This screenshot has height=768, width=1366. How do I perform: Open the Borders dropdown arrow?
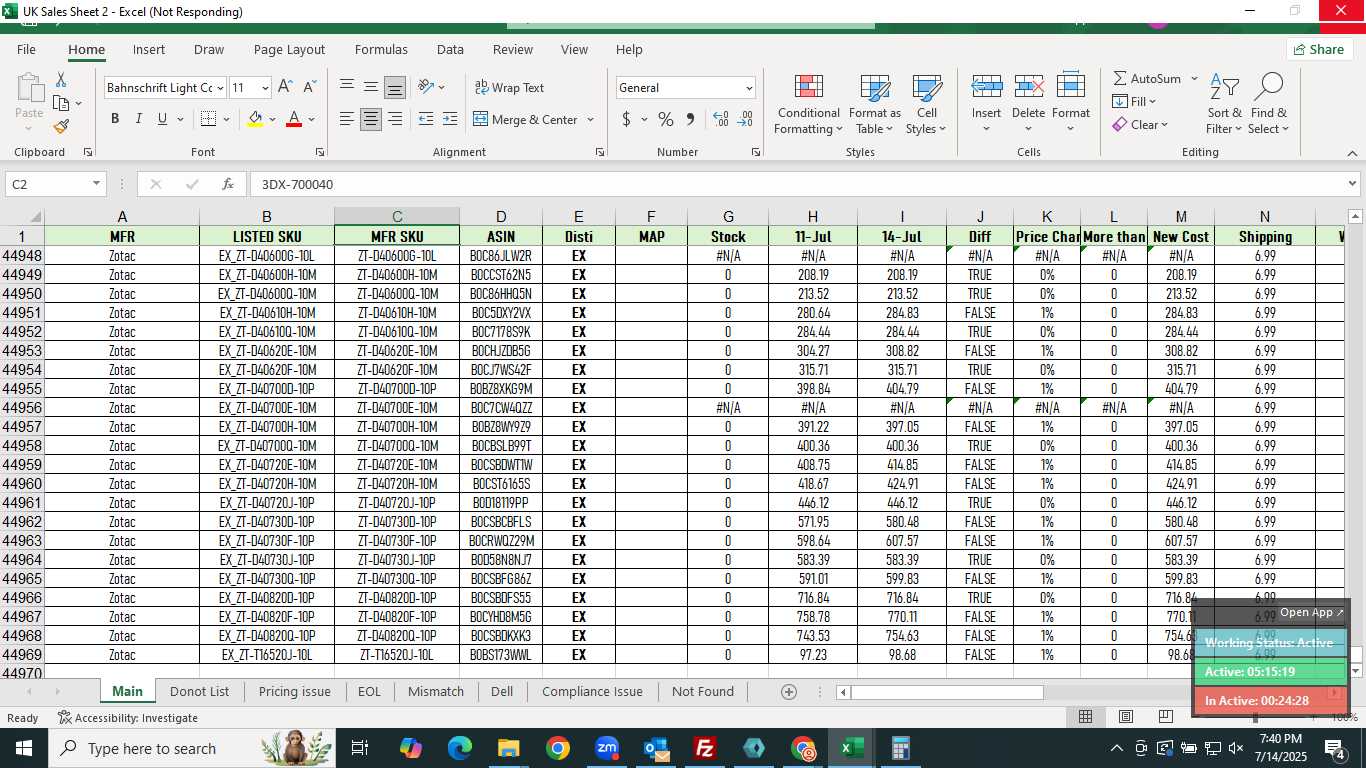click(227, 119)
